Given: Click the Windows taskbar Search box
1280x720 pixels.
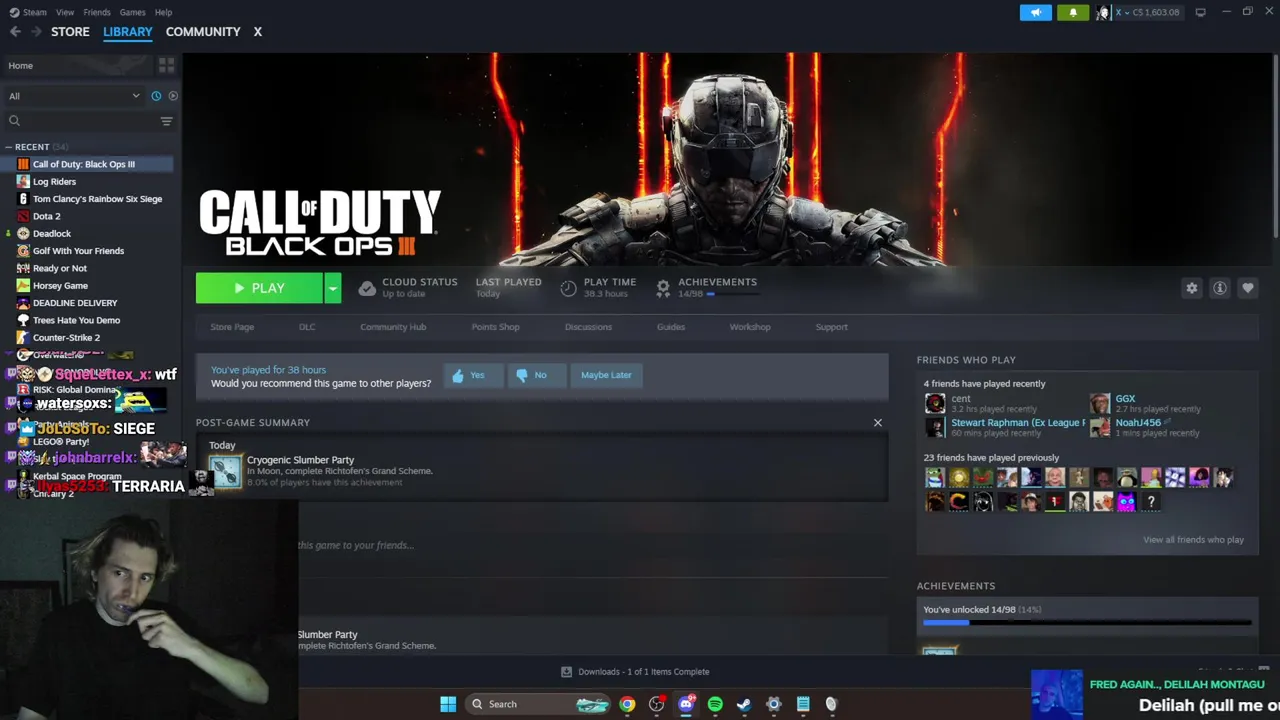Looking at the screenshot, I should [539, 704].
